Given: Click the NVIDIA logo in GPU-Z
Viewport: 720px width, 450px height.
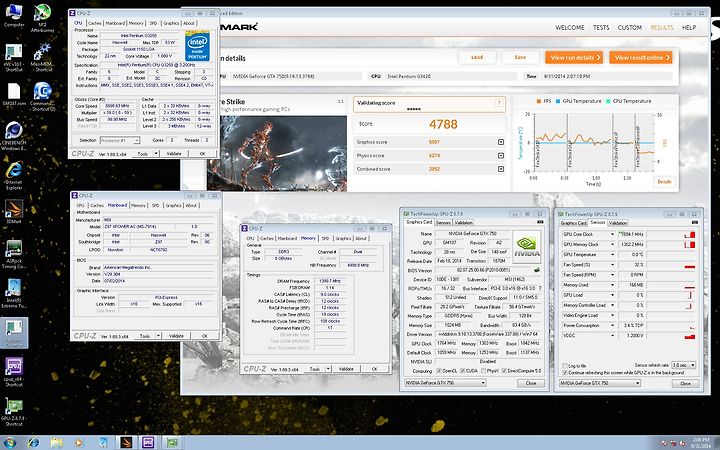Looking at the screenshot, I should tap(526, 247).
